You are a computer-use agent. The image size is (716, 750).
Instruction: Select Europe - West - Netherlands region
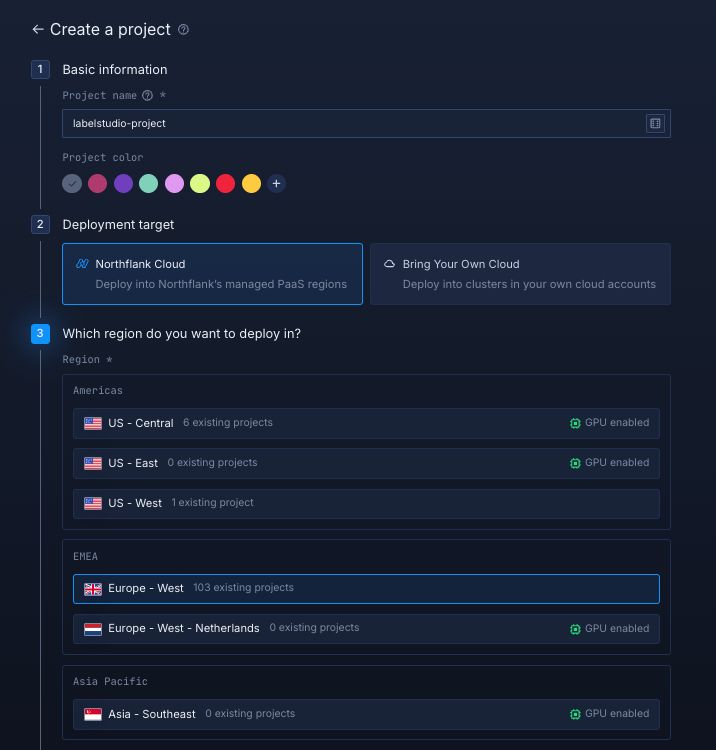click(366, 629)
